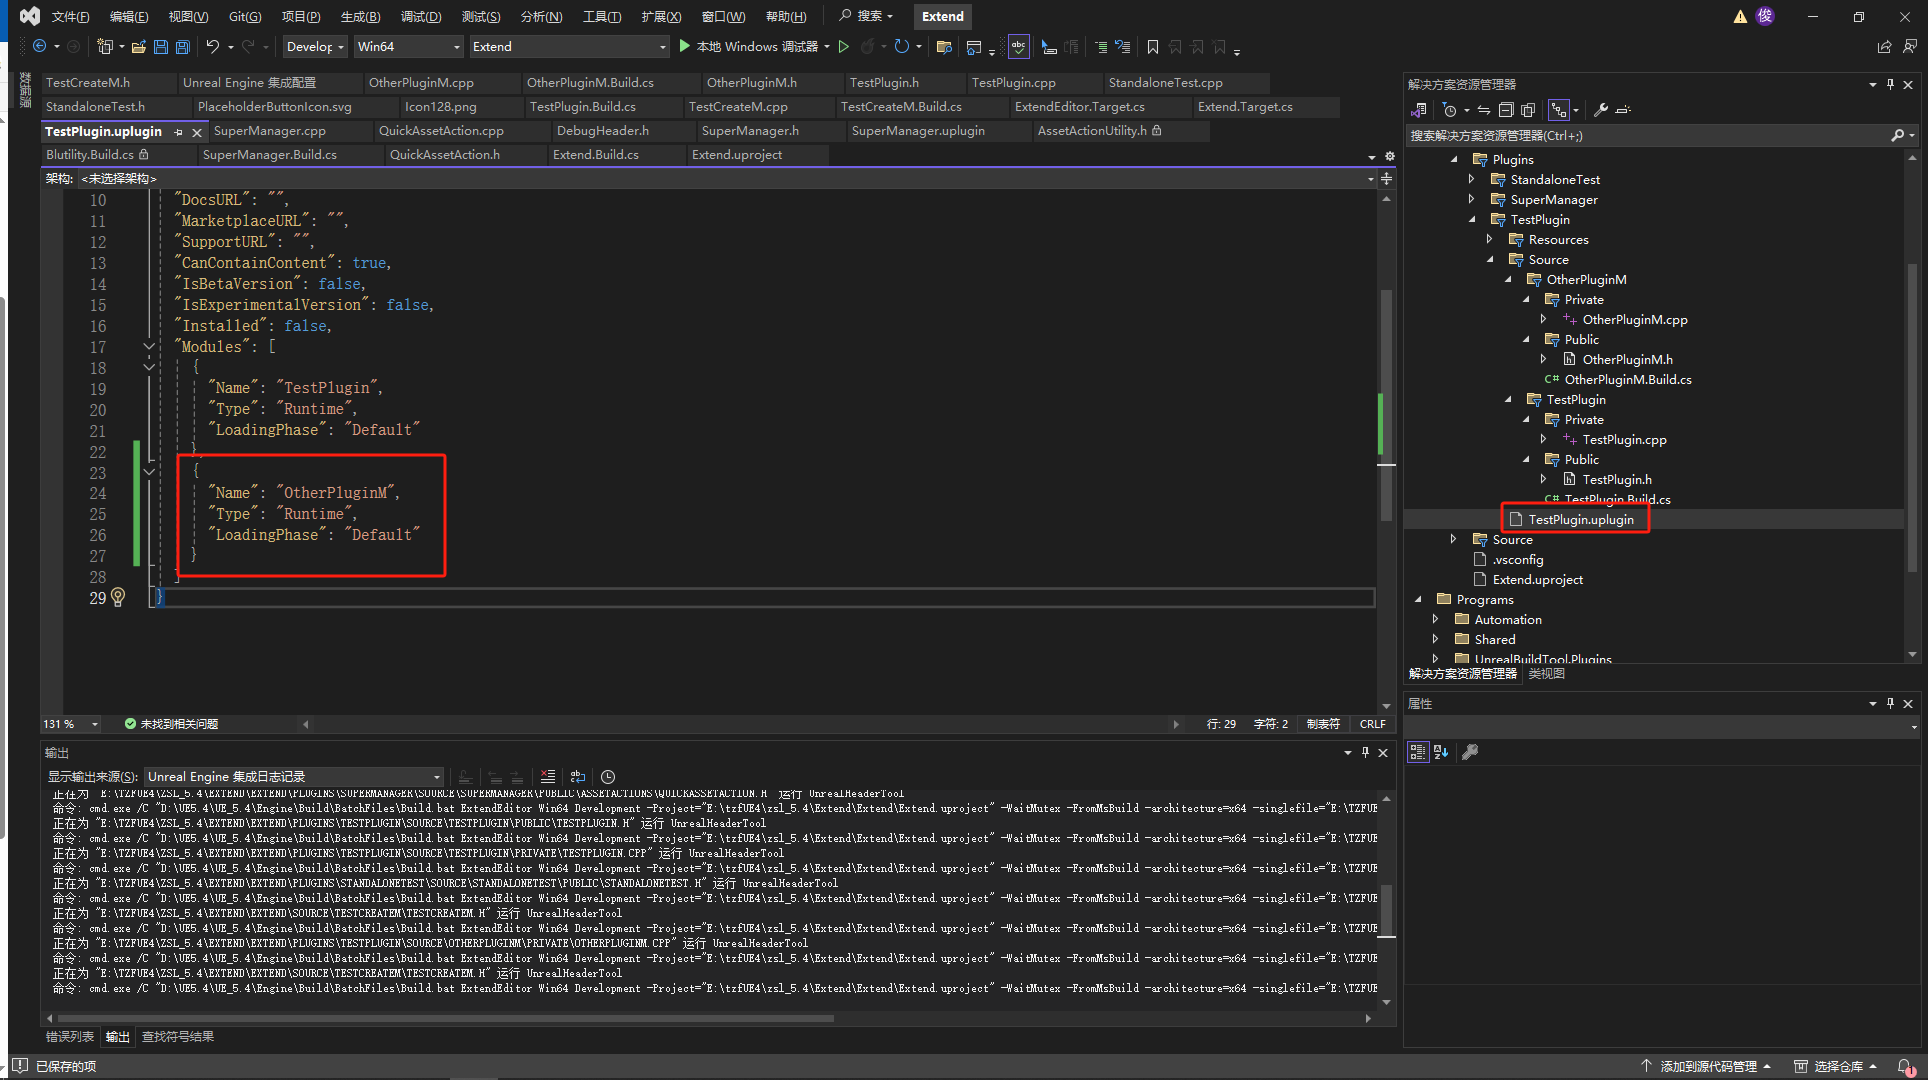Screen dimensions: 1928x1080
Task: Click the Save All toolbar icon
Action: click(182, 47)
